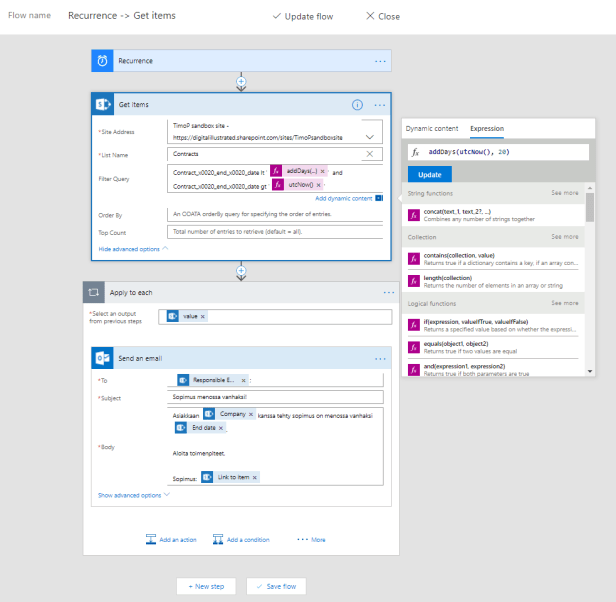616x602 pixels.
Task: Expand Show advanced options in email
Action: (133, 495)
